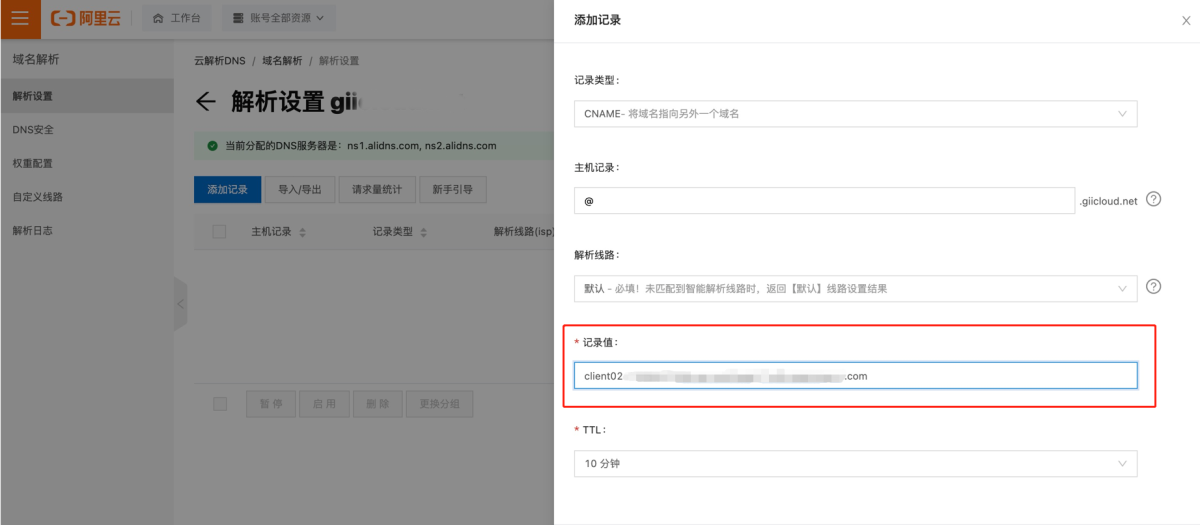Sort by 记录类型 column arrows
This screenshot has width=1200, height=525.
point(424,232)
